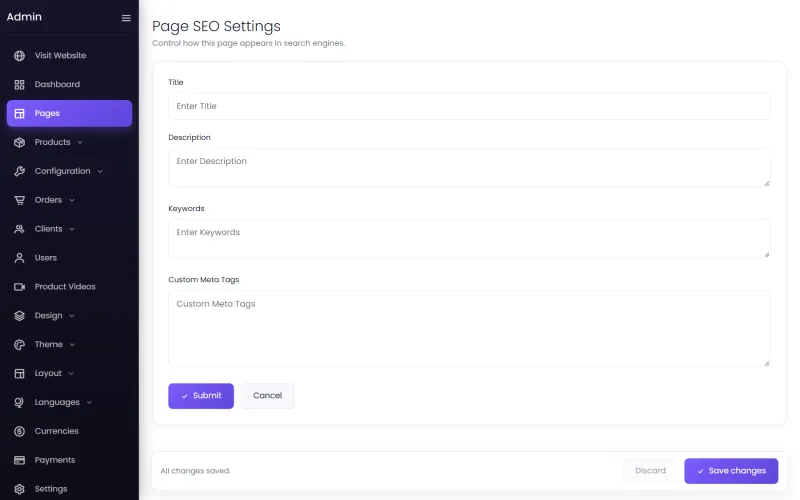Click the Submit button
Screen dimensions: 800x500
tap(201, 396)
